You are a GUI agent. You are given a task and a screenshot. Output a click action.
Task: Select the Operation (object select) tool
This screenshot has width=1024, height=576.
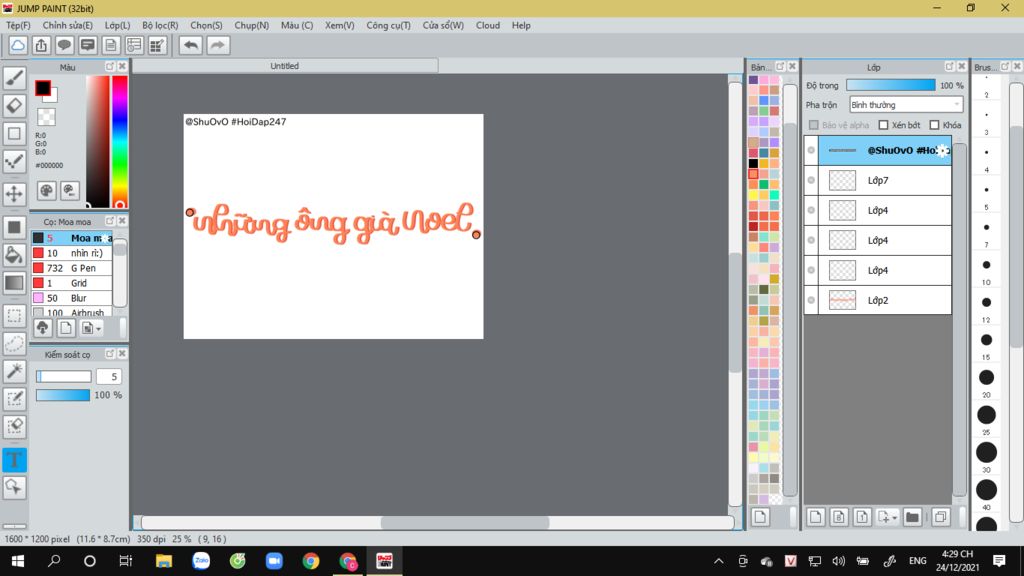(14, 487)
